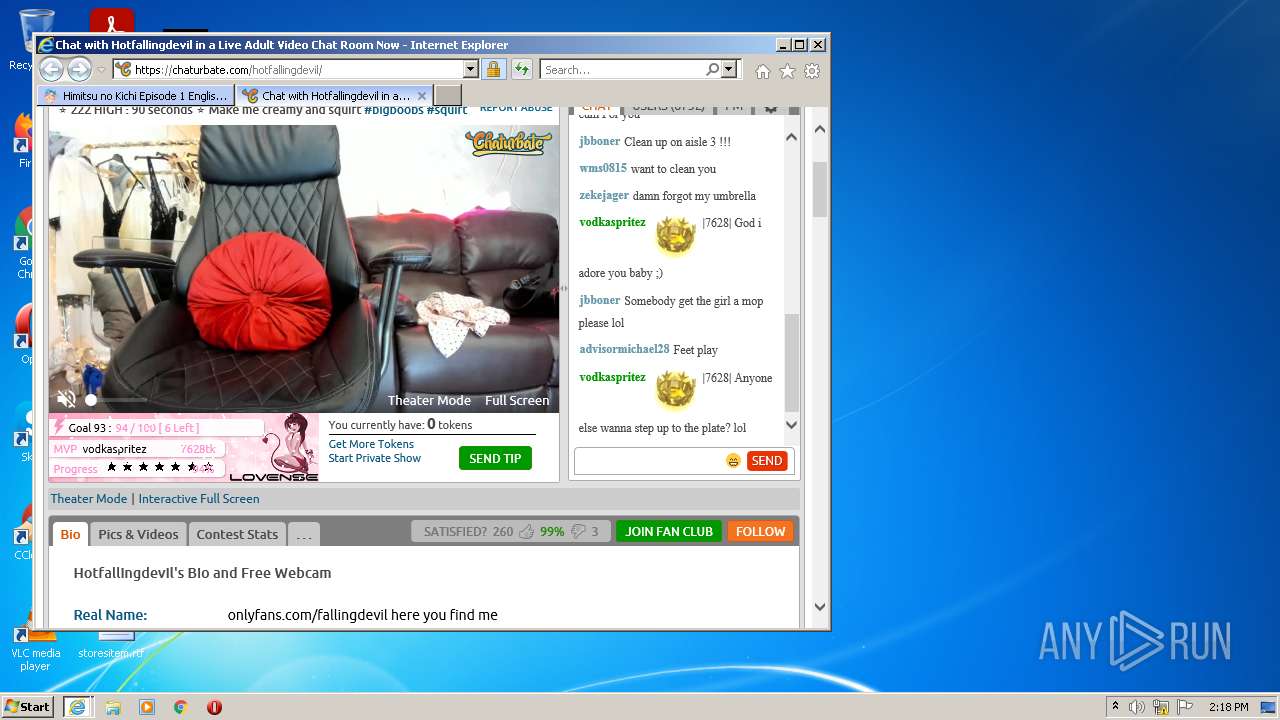Click the orange FOLLOW button
Screen dimensions: 1280x720
(760, 532)
